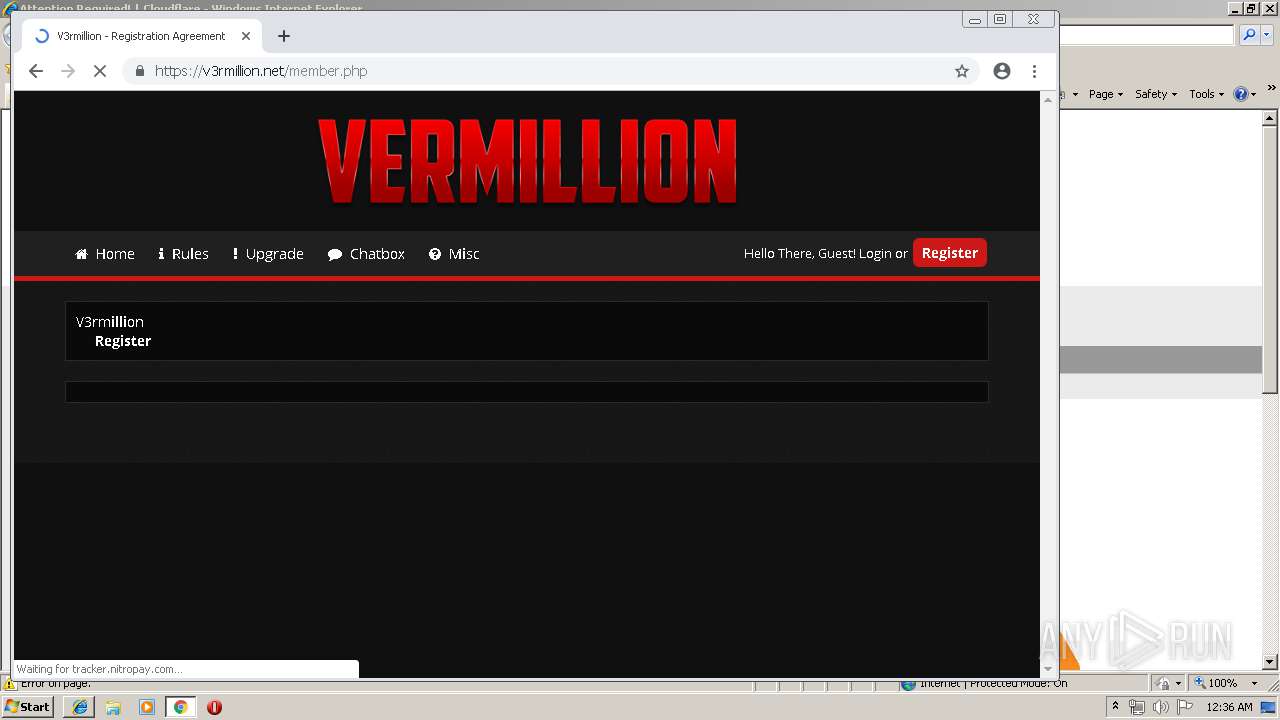Click the network tray icon
Screen dimensions: 1280x720
coord(1137,707)
